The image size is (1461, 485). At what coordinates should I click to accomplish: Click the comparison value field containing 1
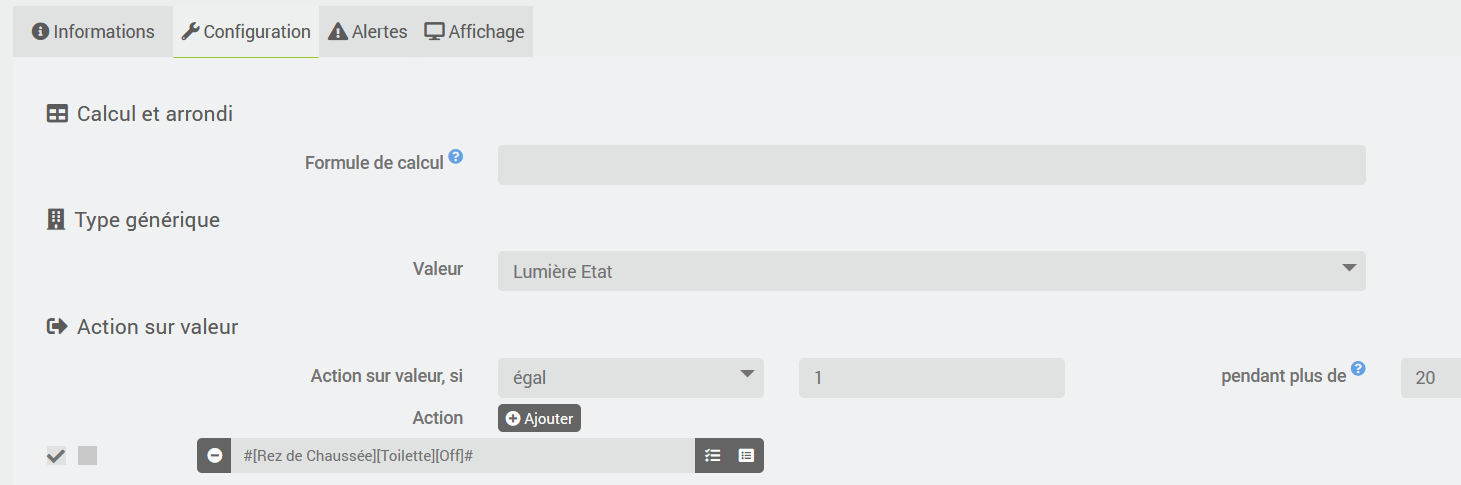point(932,378)
